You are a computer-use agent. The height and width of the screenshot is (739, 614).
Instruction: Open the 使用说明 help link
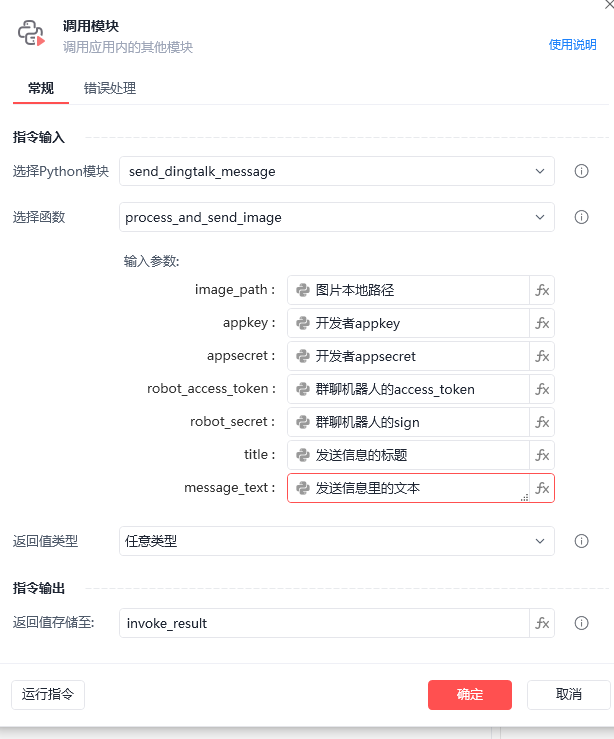[x=572, y=45]
